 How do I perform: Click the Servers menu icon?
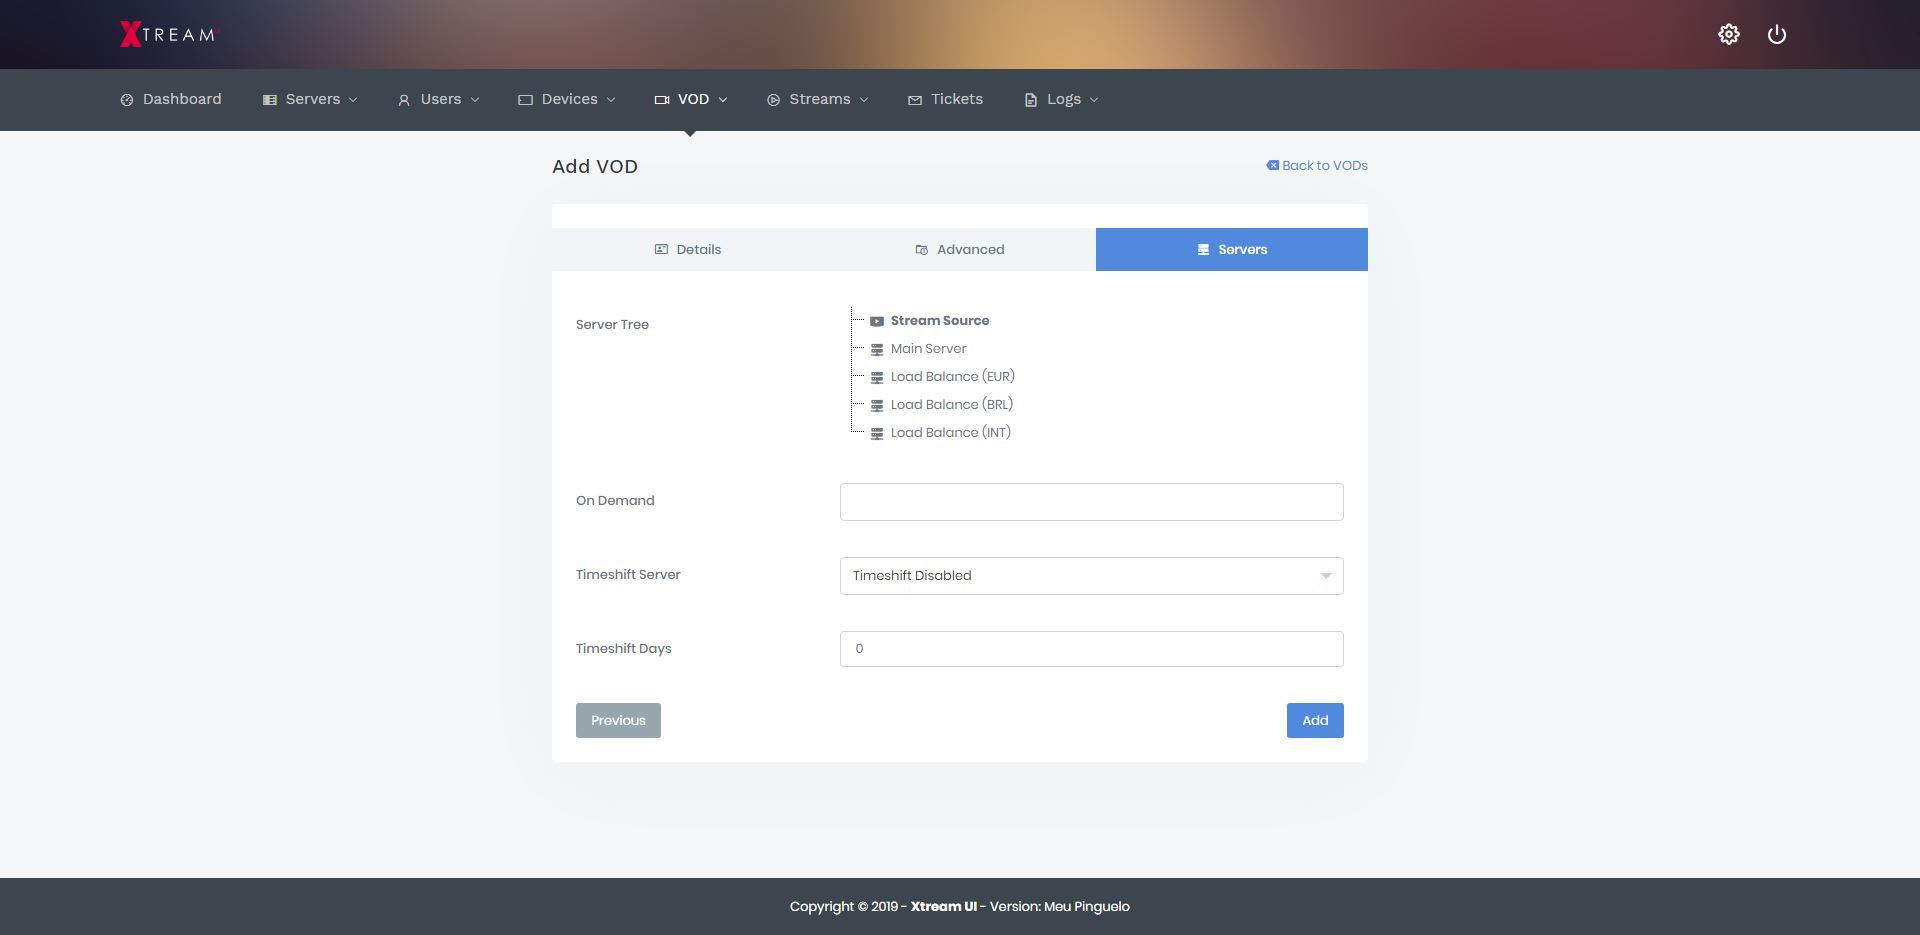(270, 100)
